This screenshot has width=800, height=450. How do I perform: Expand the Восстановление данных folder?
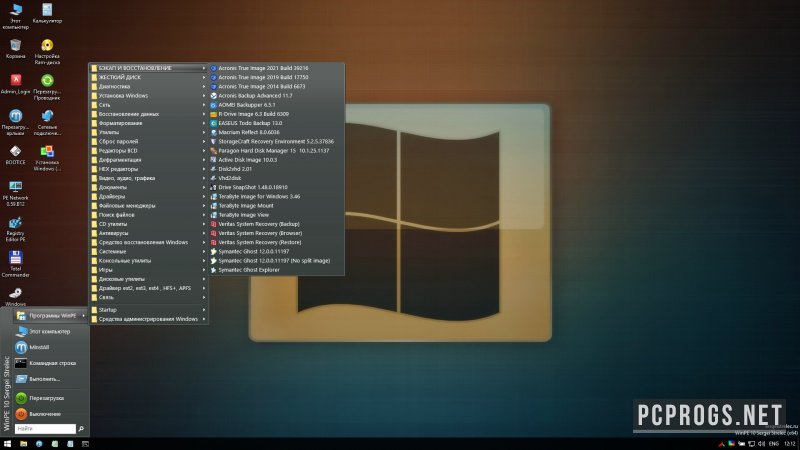pyautogui.click(x=148, y=114)
